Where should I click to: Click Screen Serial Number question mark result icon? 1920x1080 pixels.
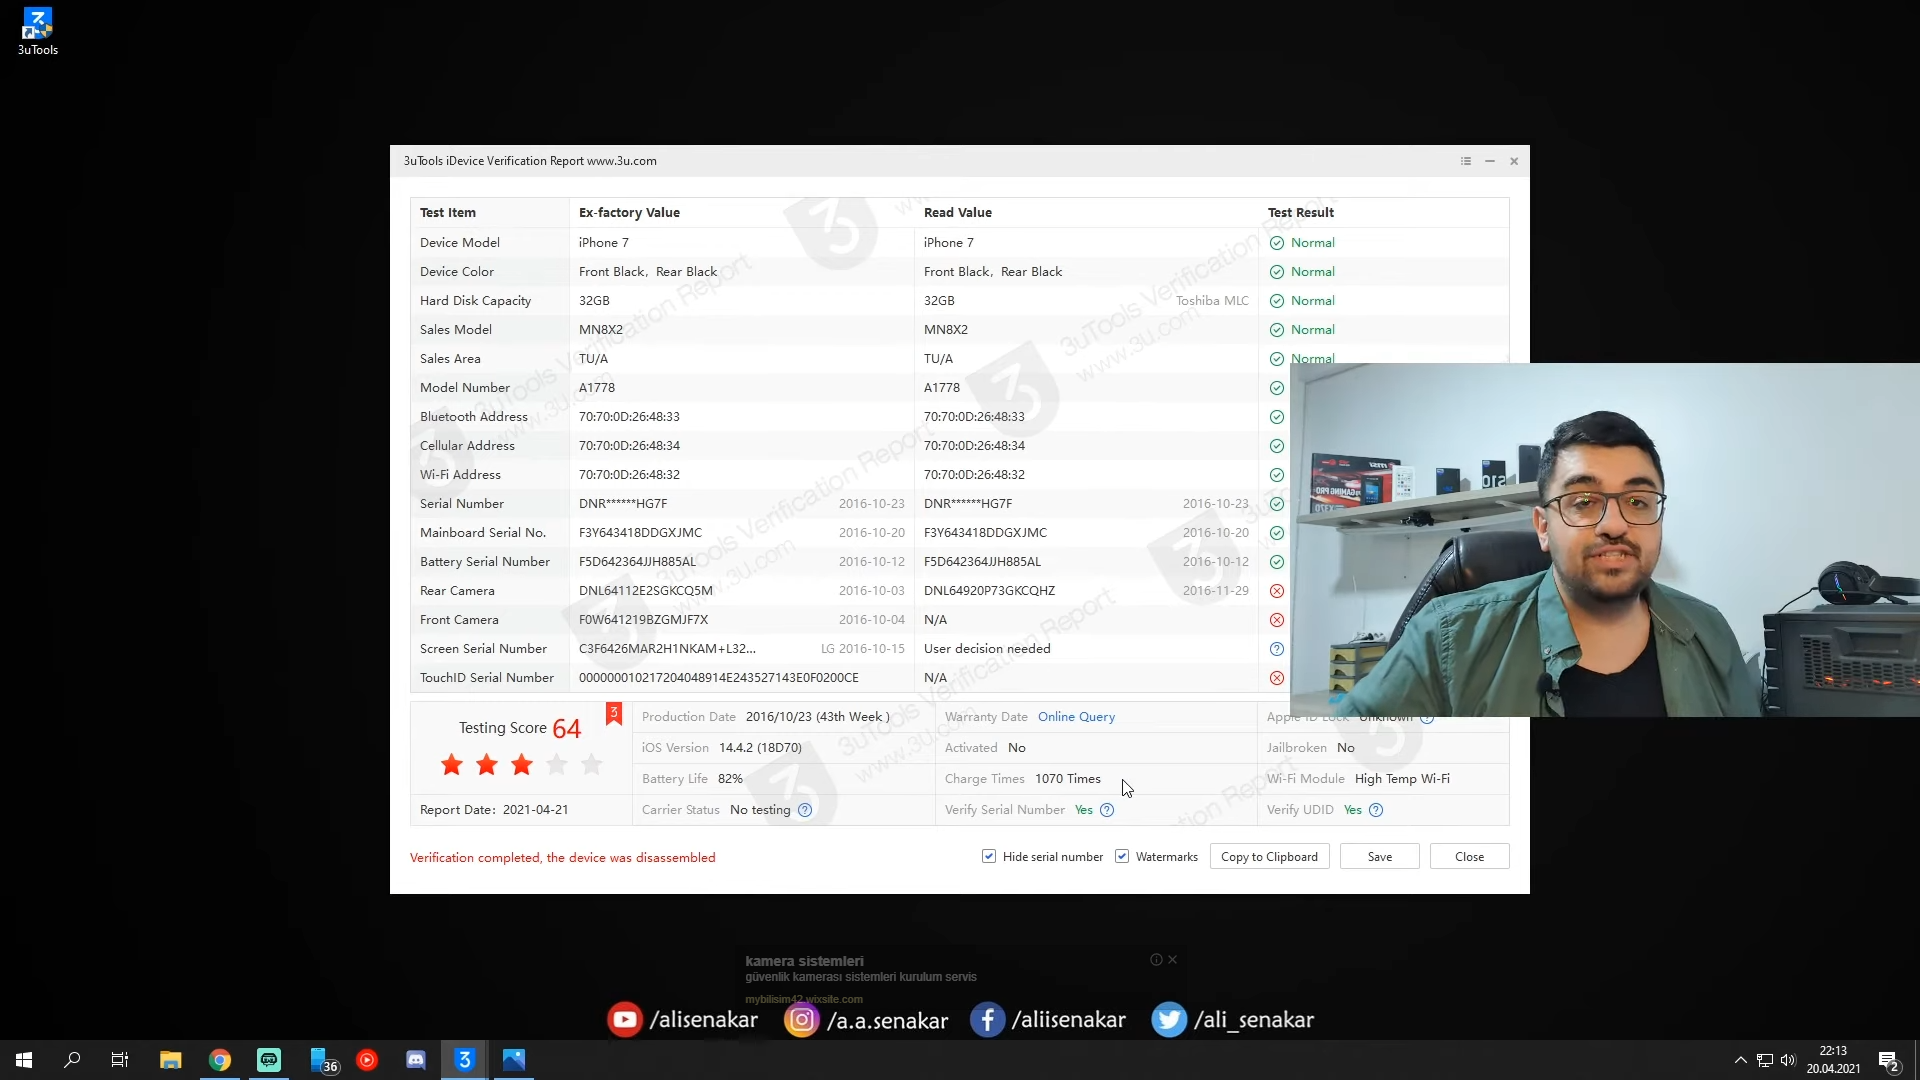point(1277,649)
